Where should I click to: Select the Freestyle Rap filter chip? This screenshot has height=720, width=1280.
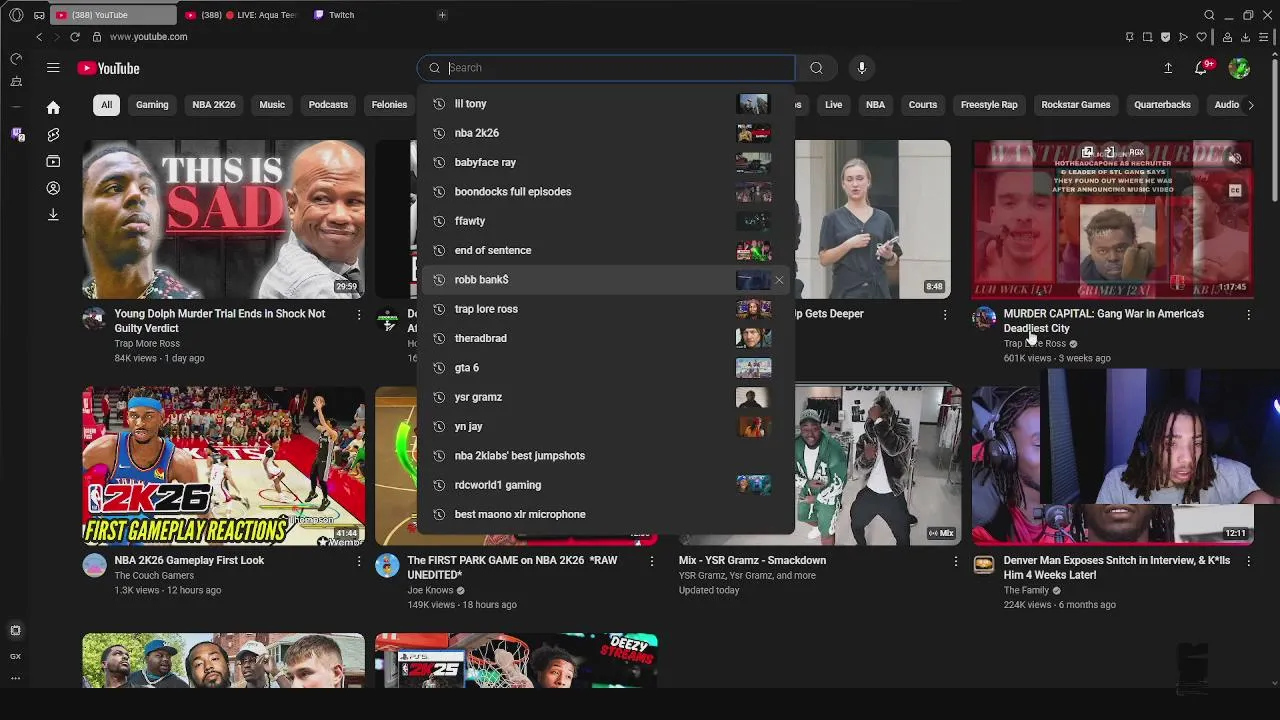tap(989, 105)
